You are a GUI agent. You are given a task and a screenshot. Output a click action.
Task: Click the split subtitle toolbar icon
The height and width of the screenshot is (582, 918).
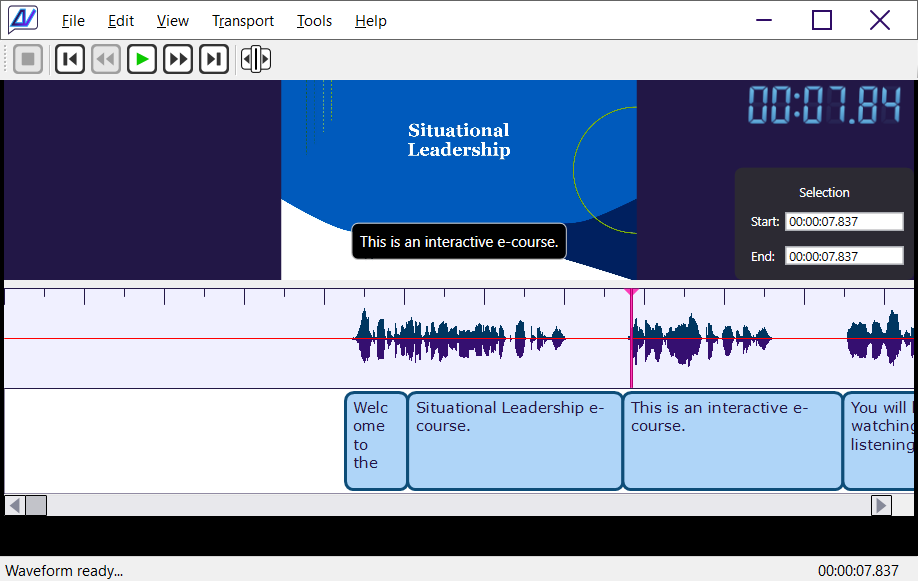tap(256, 60)
